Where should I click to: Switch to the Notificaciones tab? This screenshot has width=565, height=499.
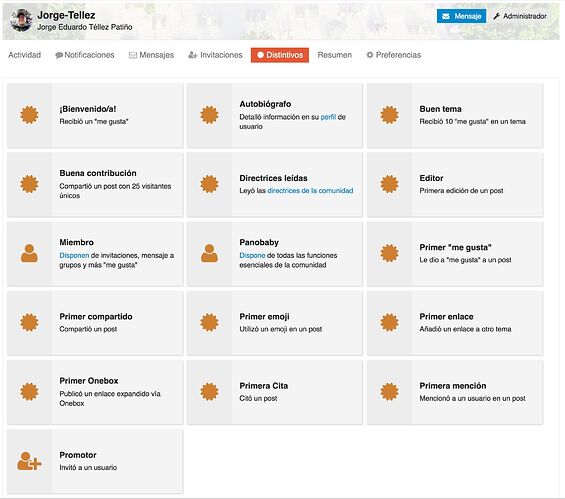[x=85, y=55]
